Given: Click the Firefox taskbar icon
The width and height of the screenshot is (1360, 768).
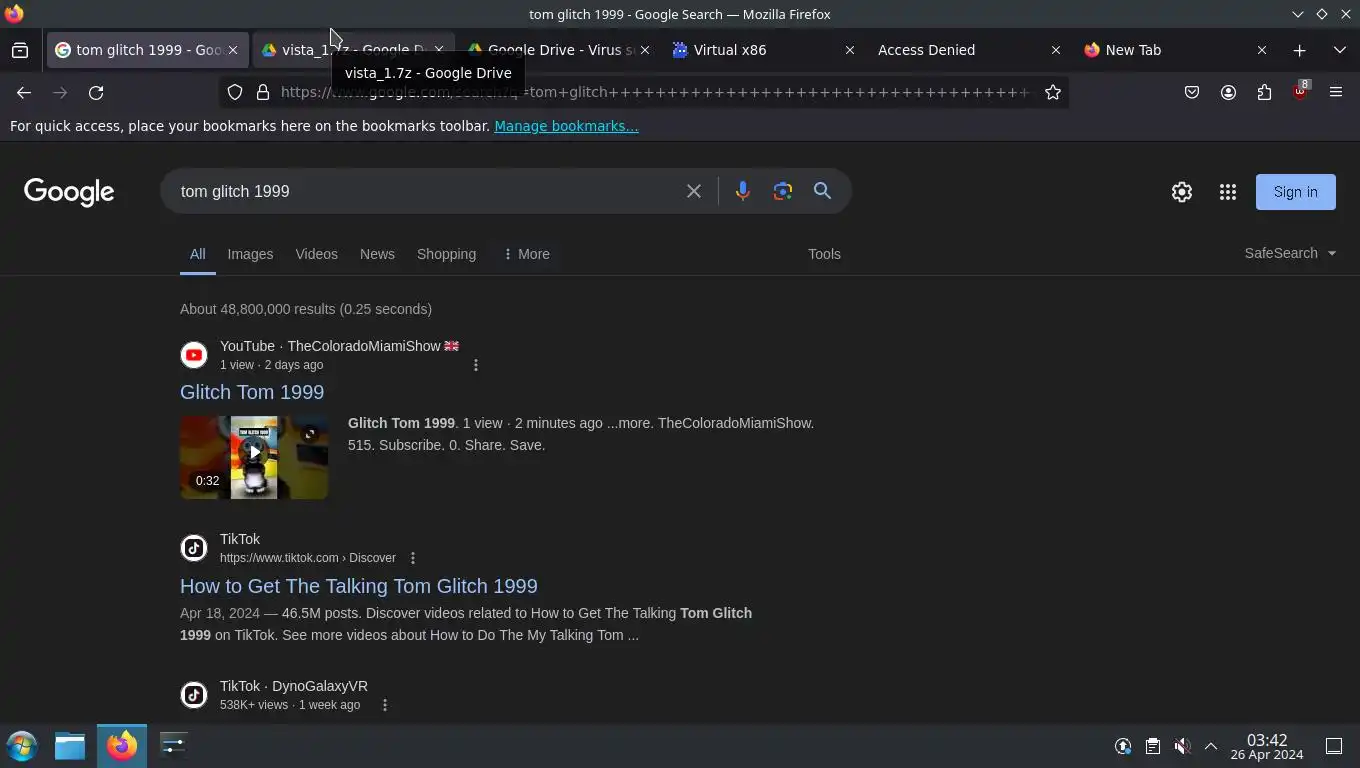Looking at the screenshot, I should coord(122,746).
